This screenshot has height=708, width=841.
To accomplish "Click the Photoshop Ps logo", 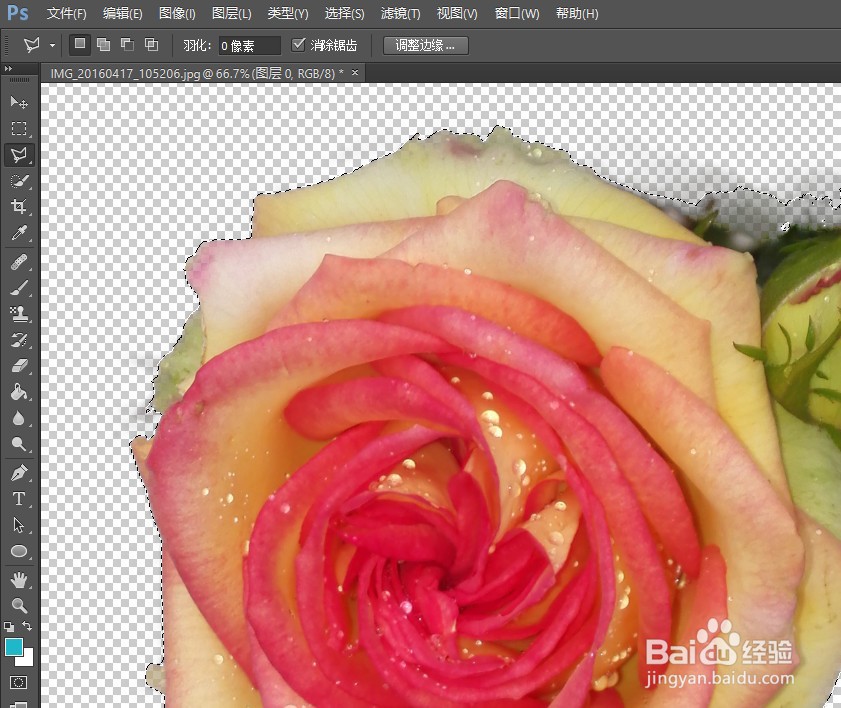I will pyautogui.click(x=17, y=12).
